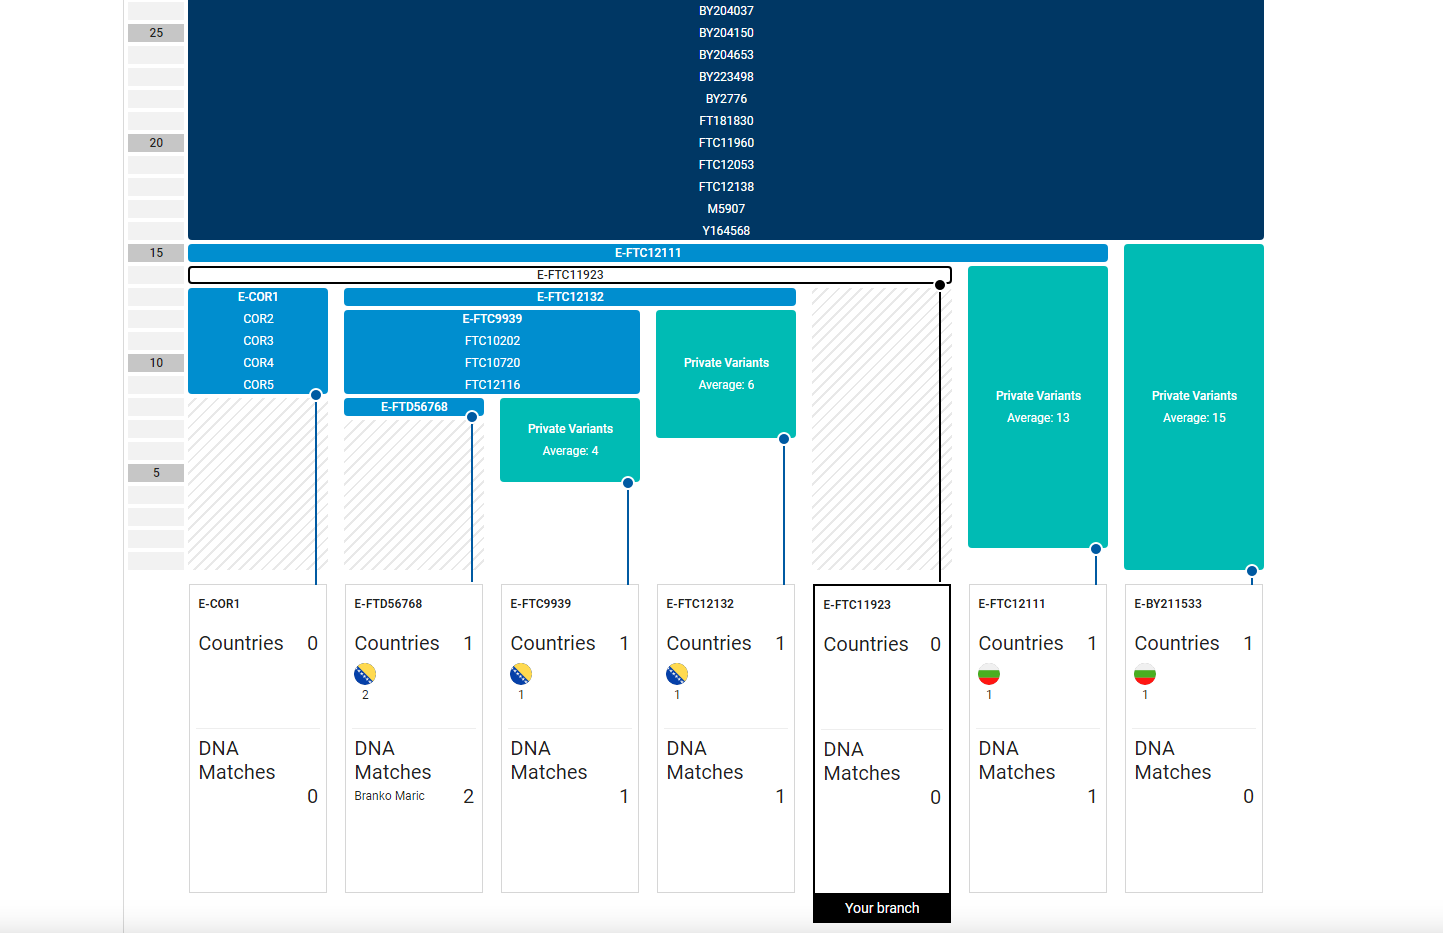Select the node dot under Private Variants Average 4
Screen dimensions: 1443x933
point(628,483)
